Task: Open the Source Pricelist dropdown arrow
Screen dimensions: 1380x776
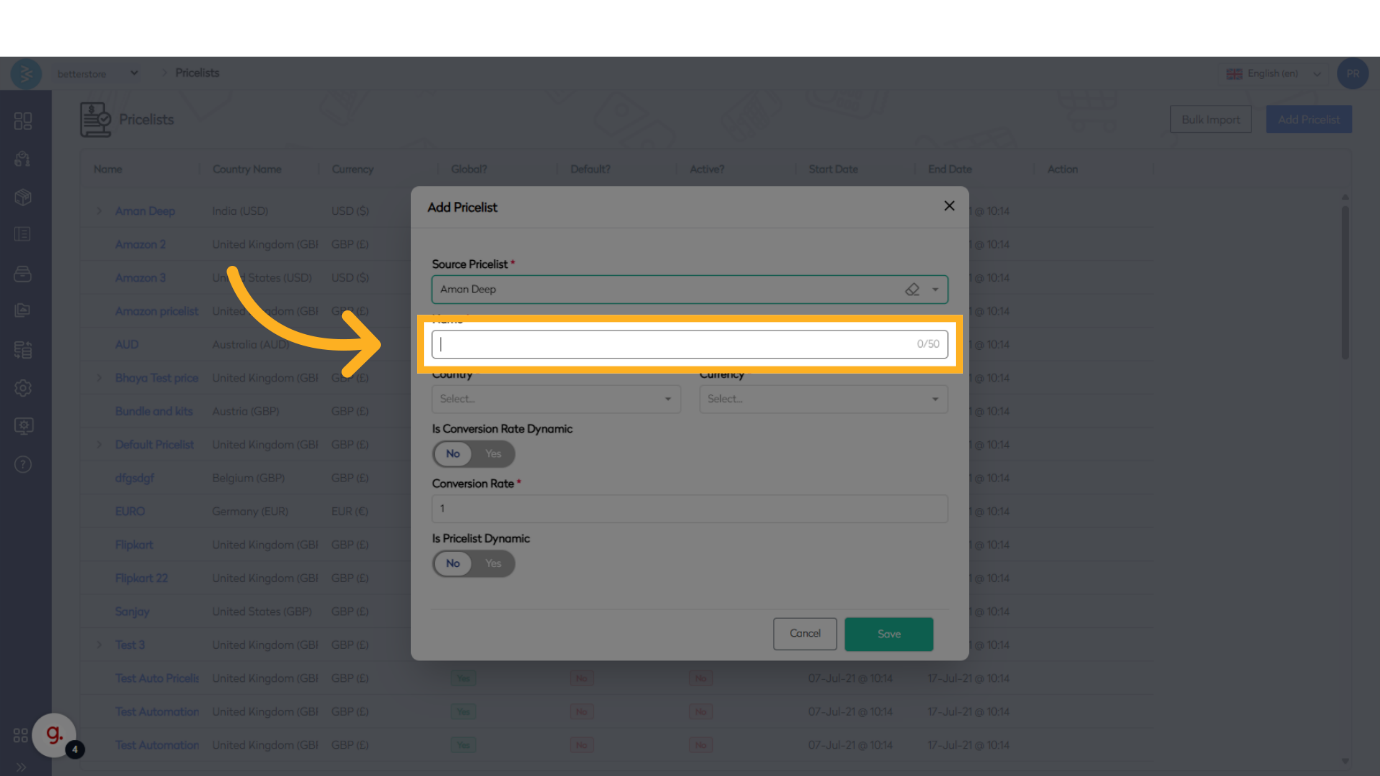Action: click(x=935, y=290)
